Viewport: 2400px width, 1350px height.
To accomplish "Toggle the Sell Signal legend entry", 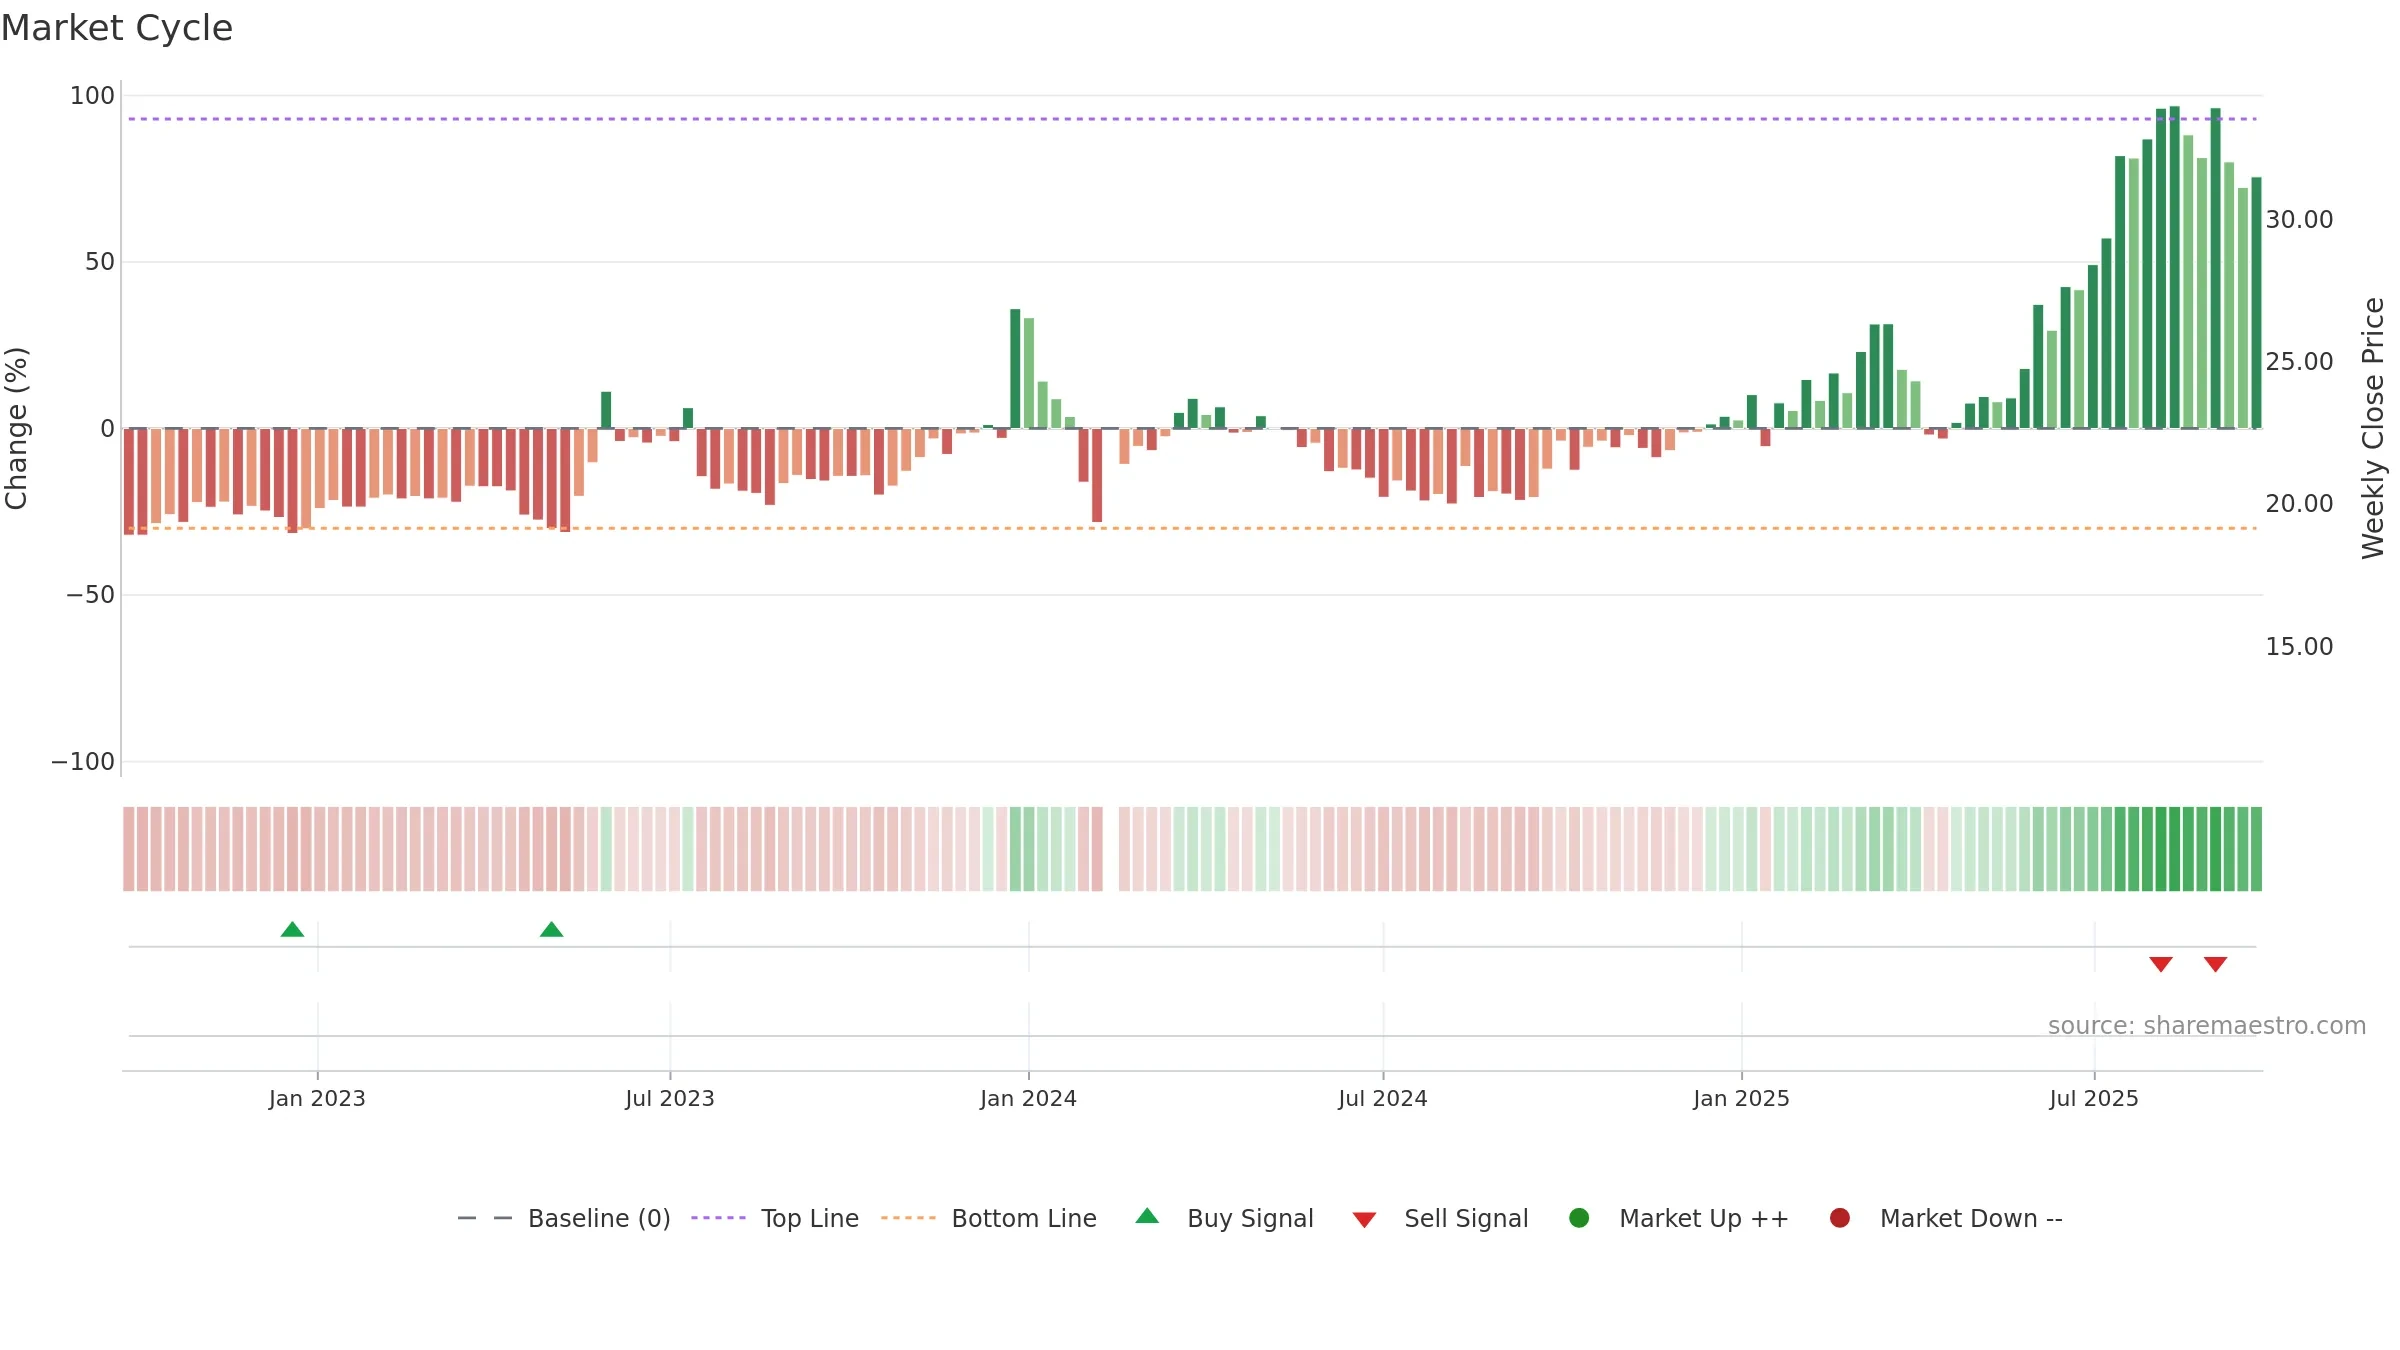I will [1441, 1218].
